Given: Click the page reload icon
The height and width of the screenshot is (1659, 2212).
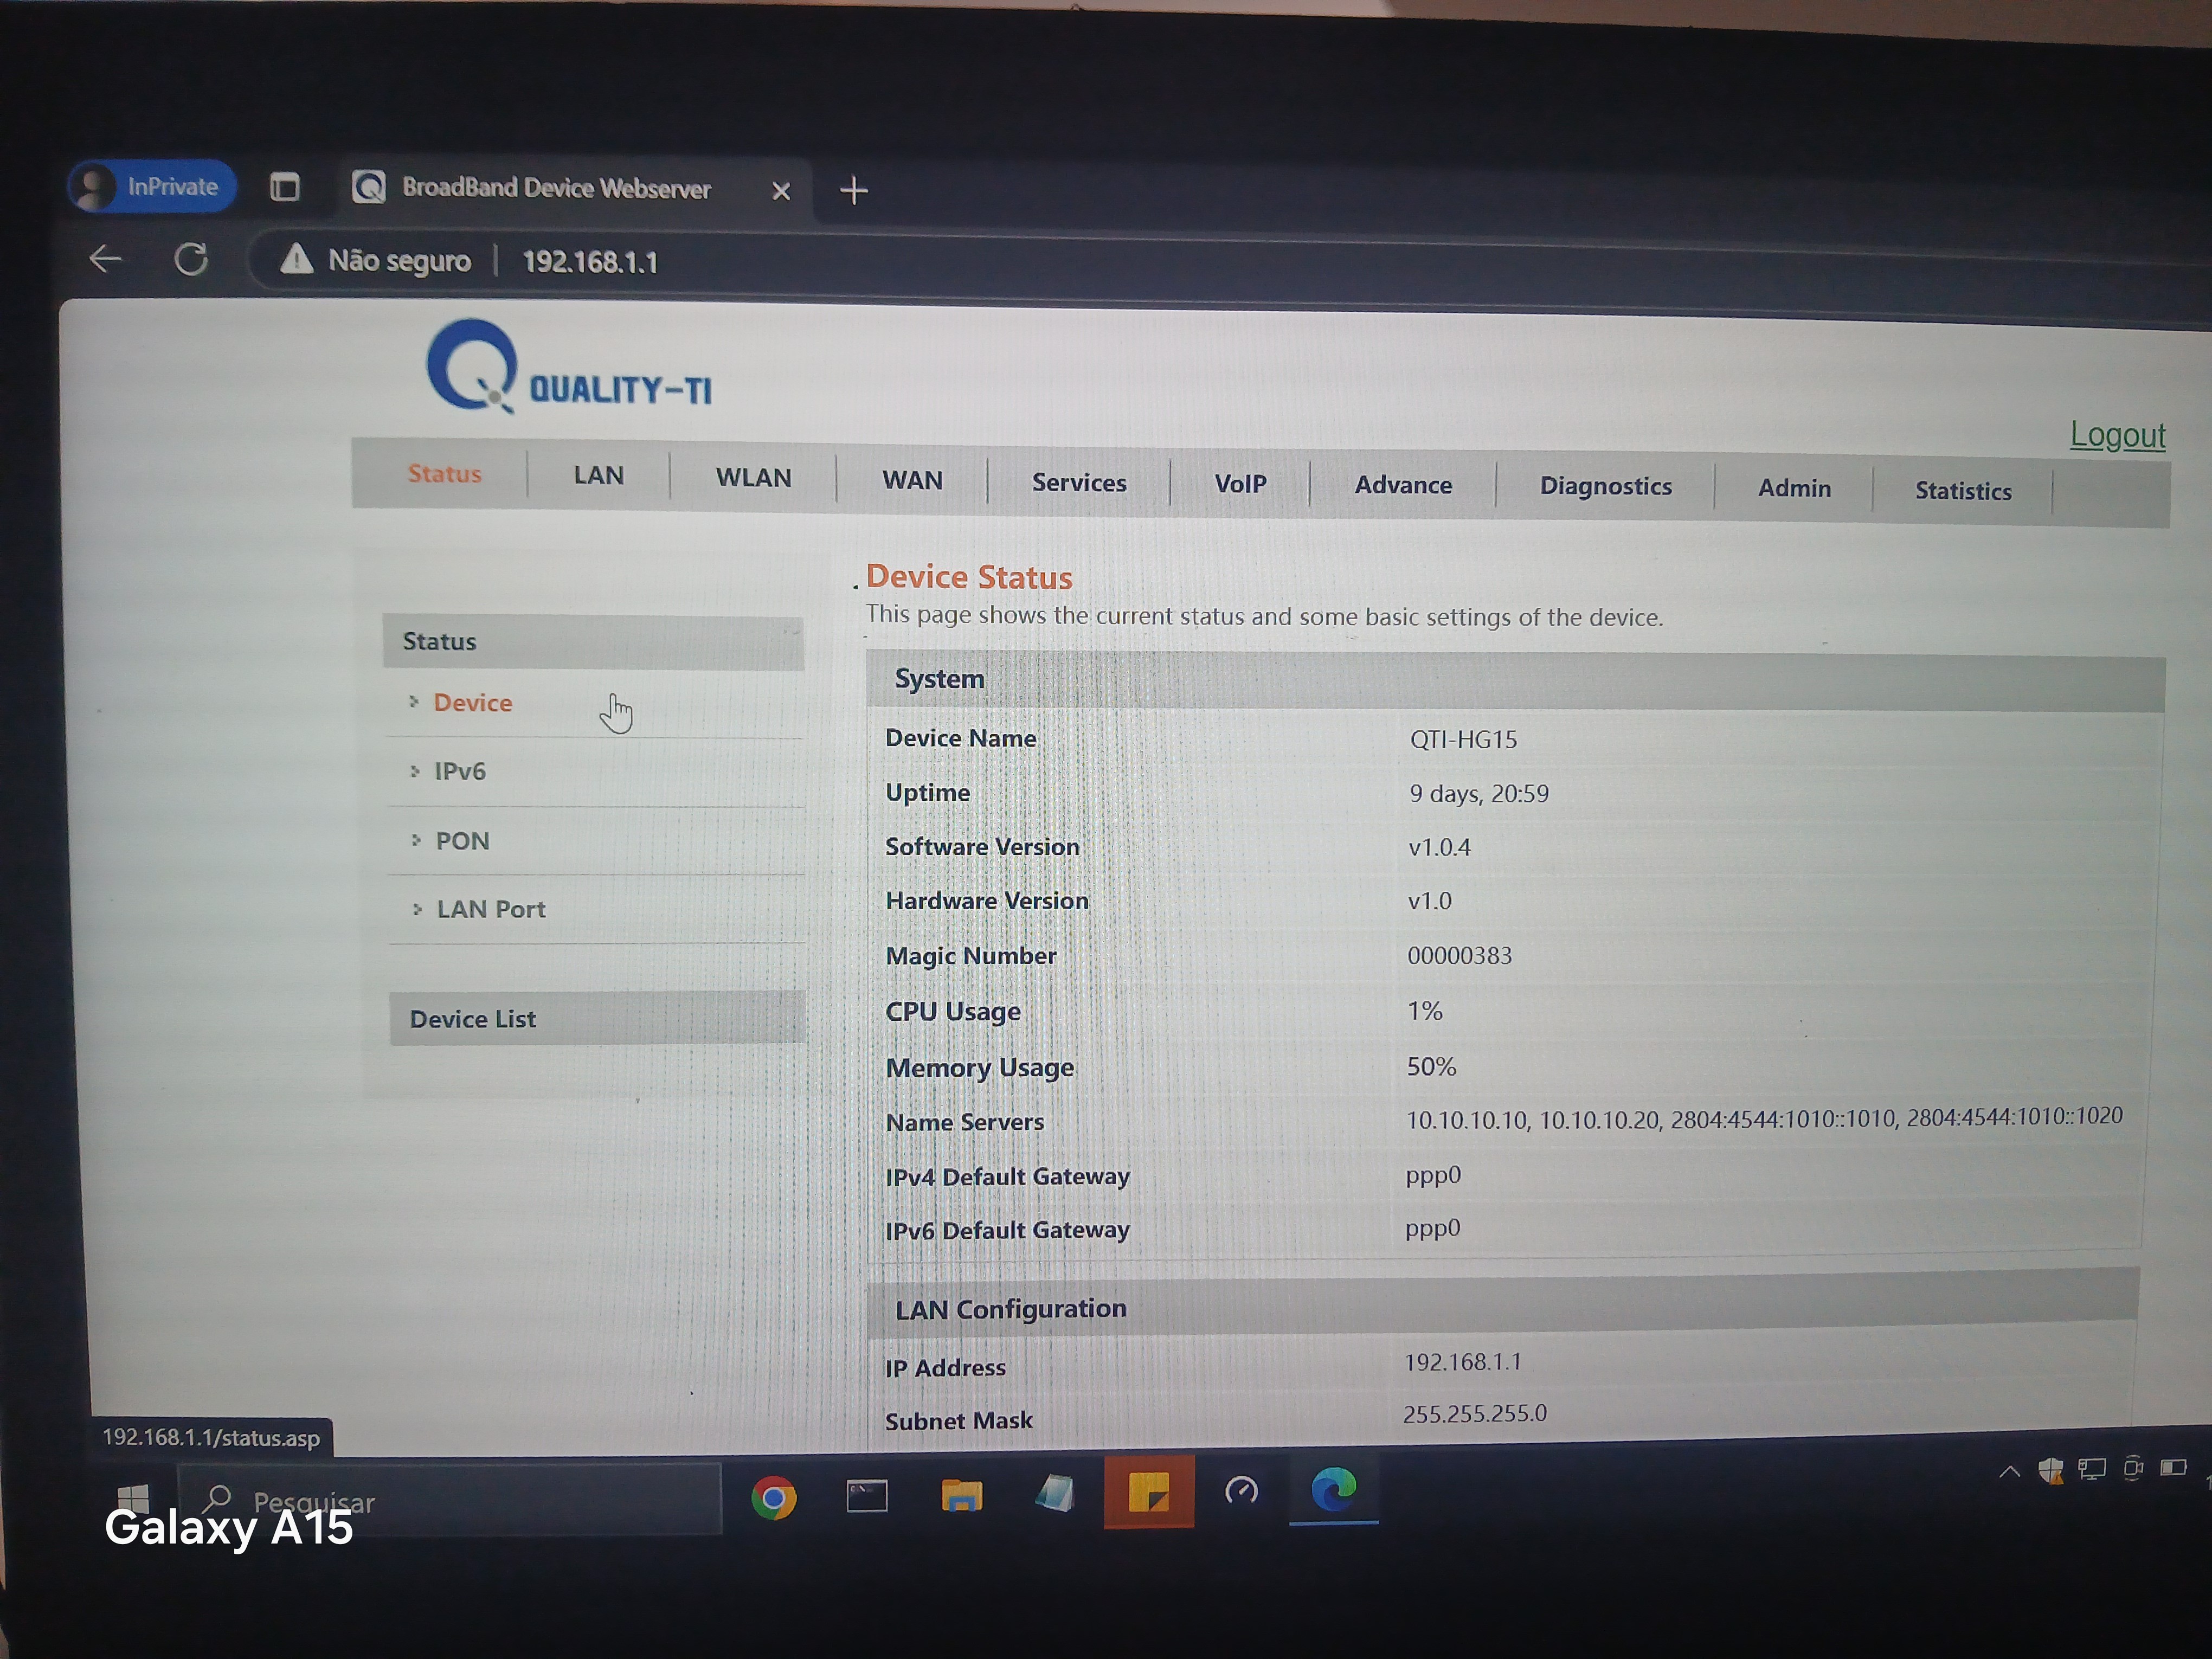Looking at the screenshot, I should pyautogui.click(x=190, y=259).
